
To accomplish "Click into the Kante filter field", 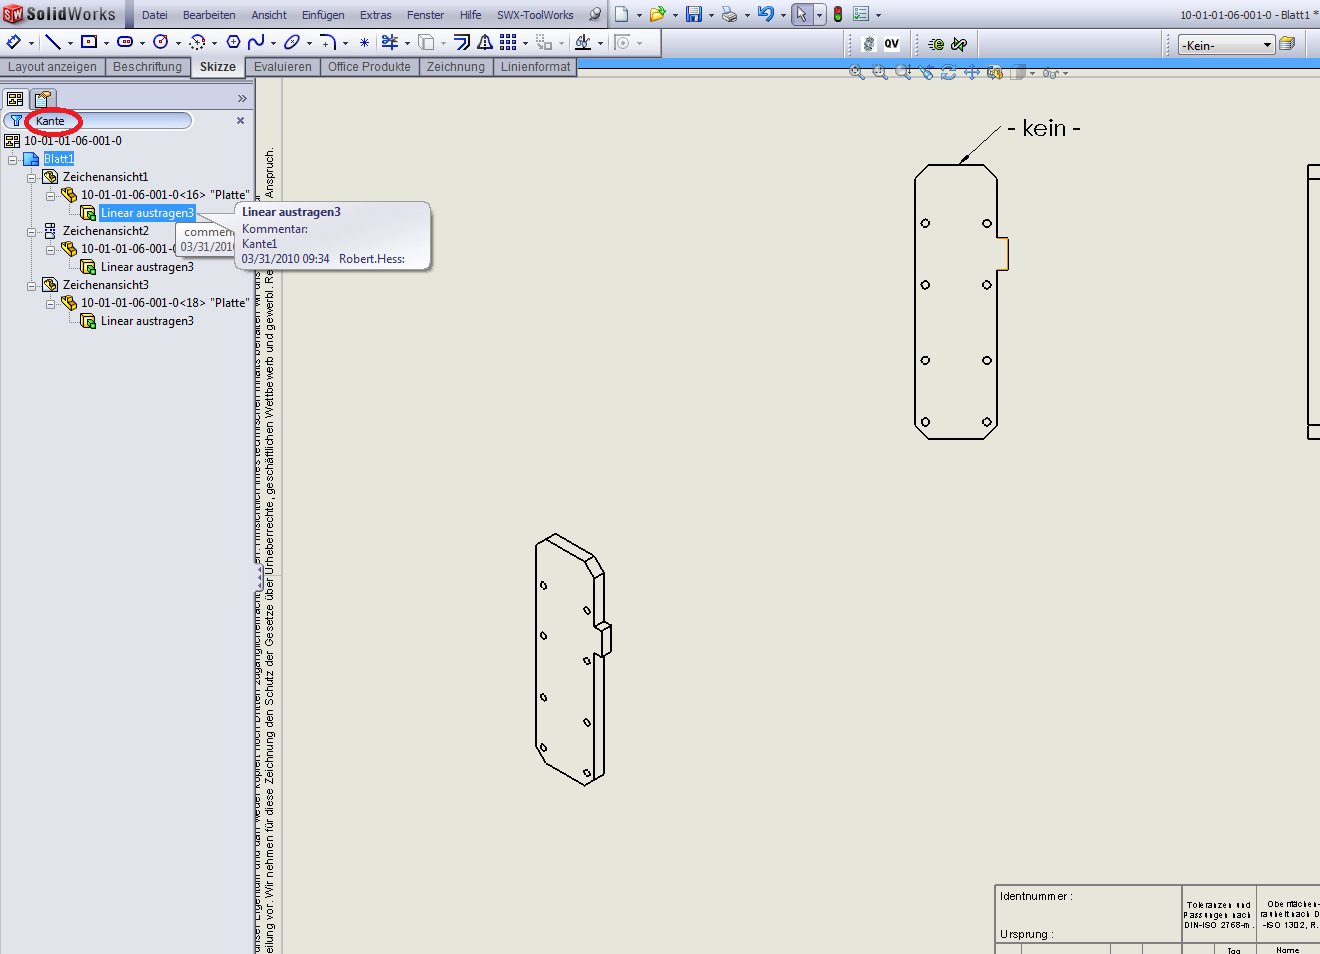I will tap(110, 121).
